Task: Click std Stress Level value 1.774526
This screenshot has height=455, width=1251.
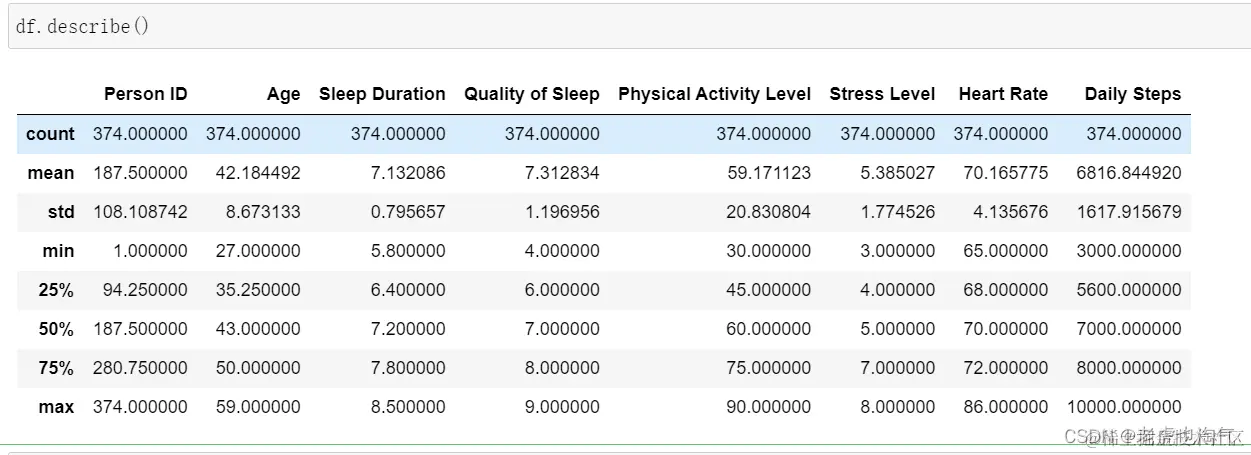Action: [898, 212]
